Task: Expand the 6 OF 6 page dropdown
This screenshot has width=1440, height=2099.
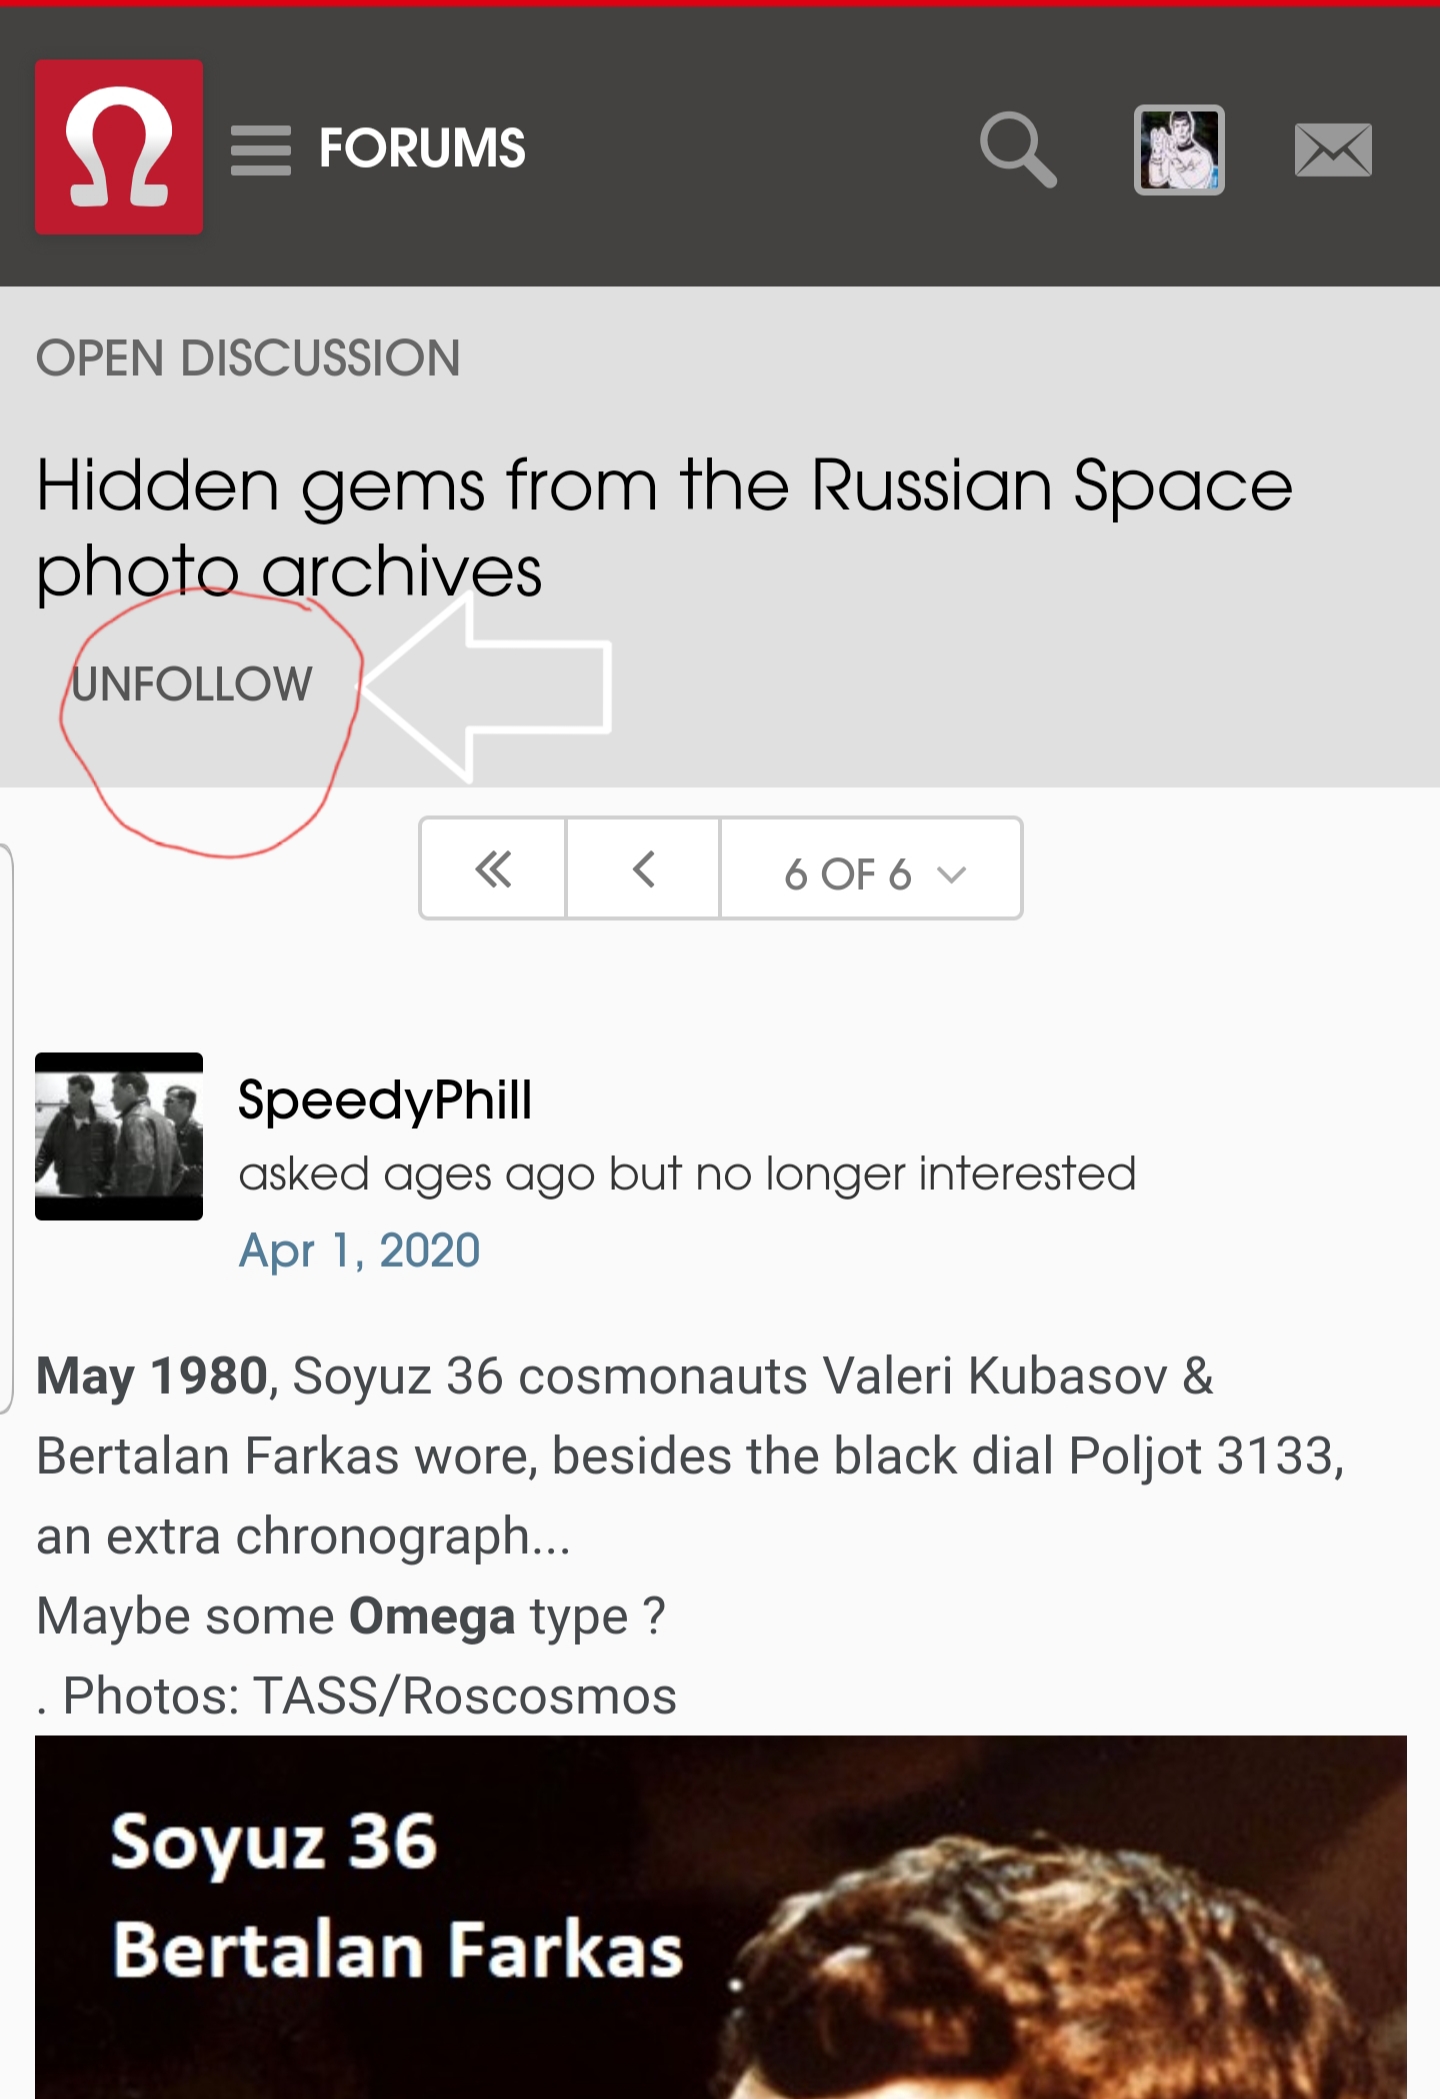Action: 872,873
